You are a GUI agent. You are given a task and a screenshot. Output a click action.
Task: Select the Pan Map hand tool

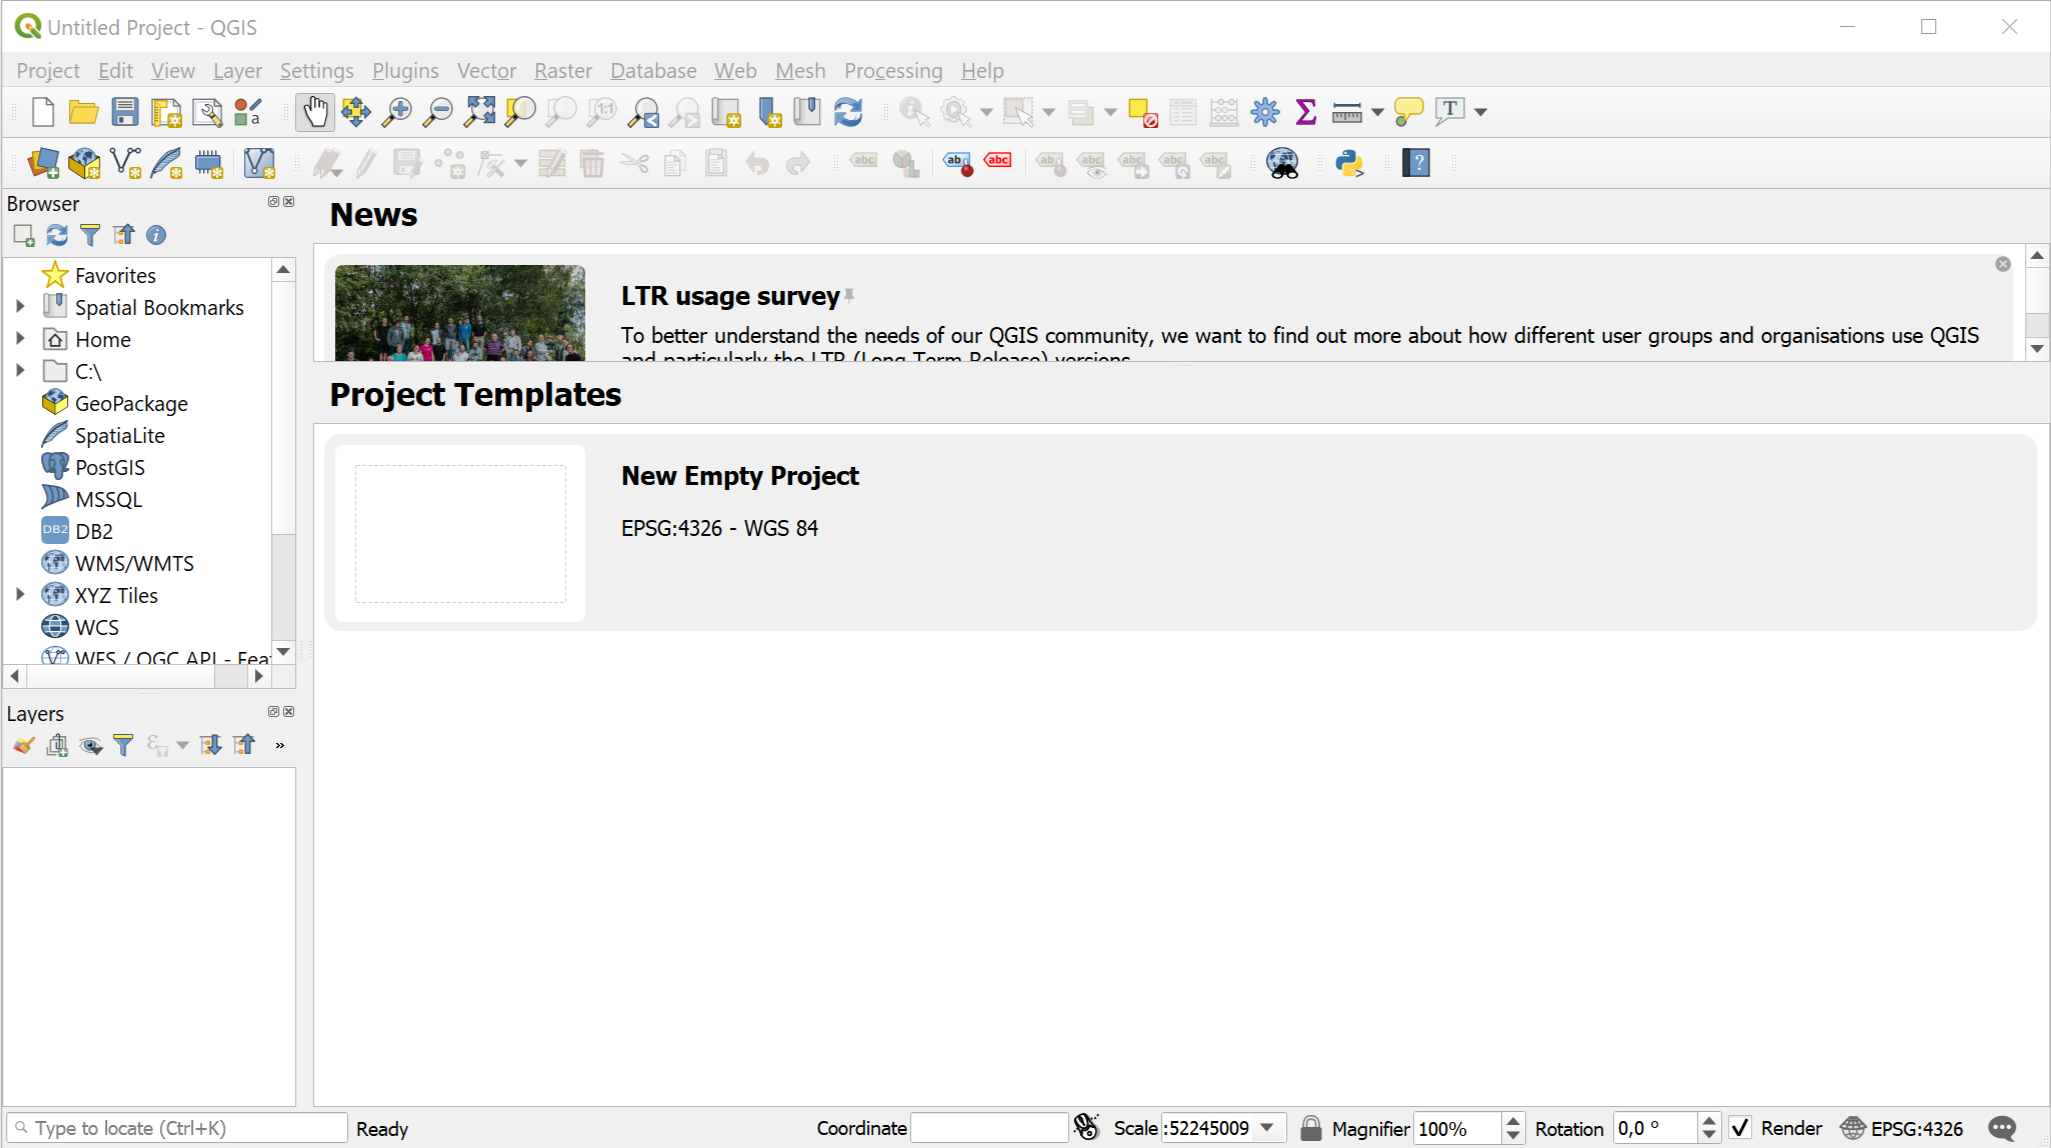click(x=315, y=112)
